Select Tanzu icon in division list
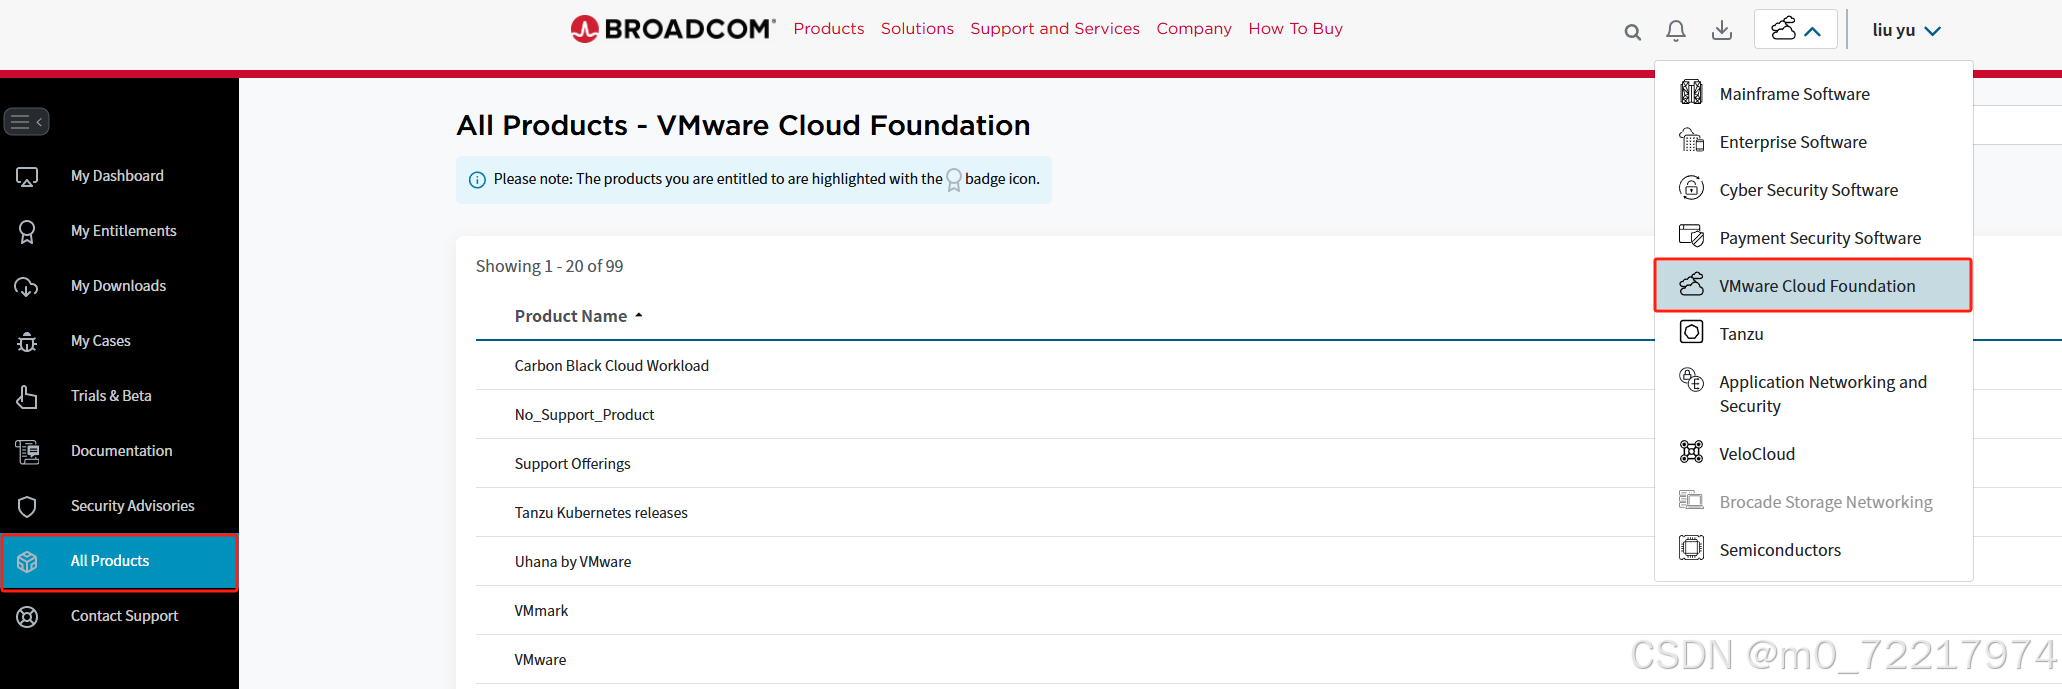The width and height of the screenshot is (2062, 689). pos(1691,332)
